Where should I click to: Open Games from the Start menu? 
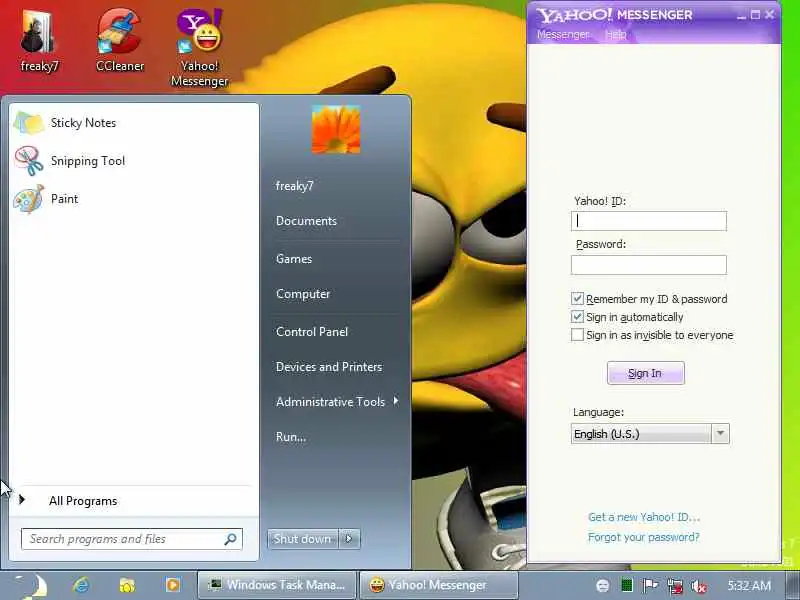294,259
